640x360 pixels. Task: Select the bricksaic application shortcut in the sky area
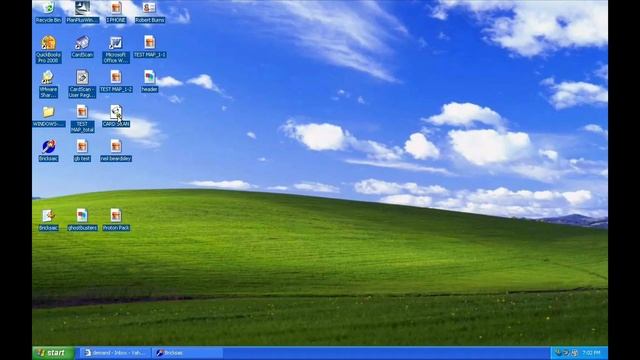pyautogui.click(x=48, y=151)
